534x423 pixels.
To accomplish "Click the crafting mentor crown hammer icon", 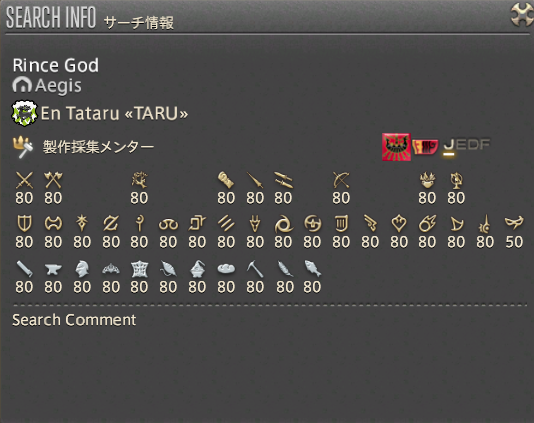I will [23, 147].
